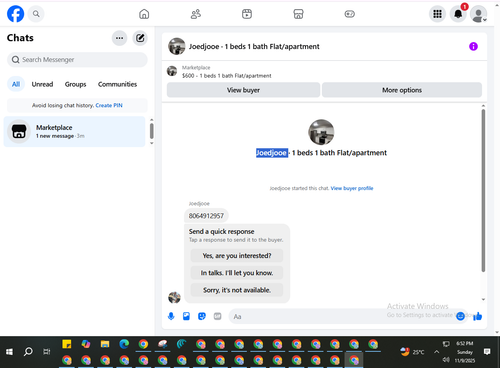The width and height of the screenshot is (500, 368).
Task: Open the Search Facebook magnifier icon
Action: pos(36,14)
